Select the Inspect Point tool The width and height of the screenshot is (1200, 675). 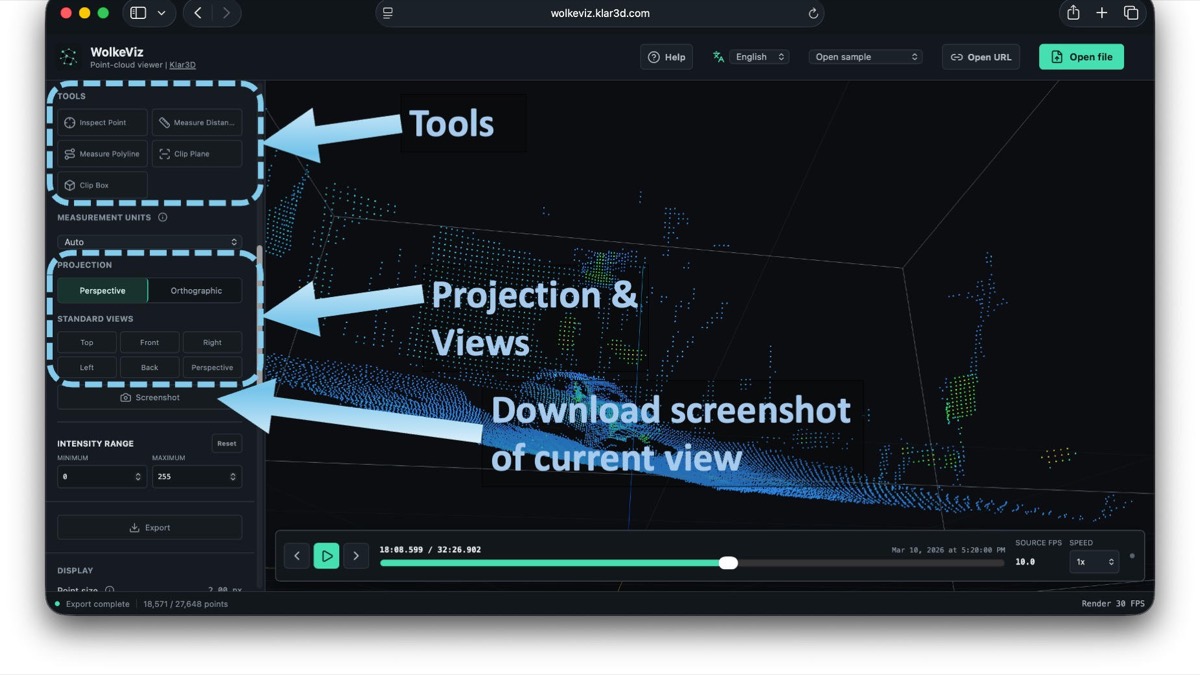[102, 122]
